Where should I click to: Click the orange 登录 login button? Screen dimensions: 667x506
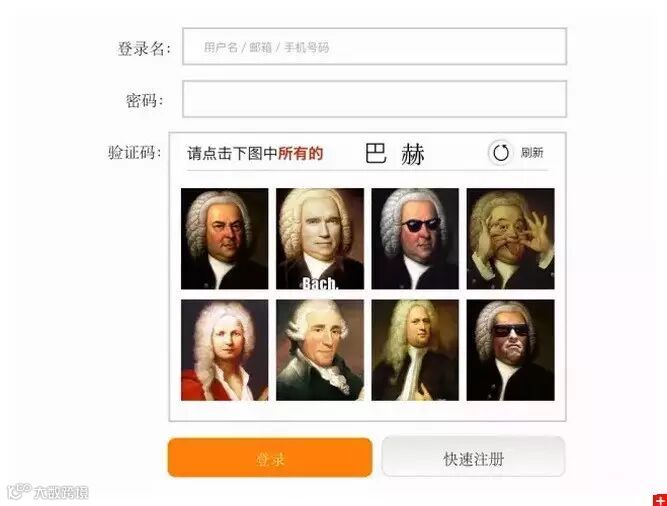click(270, 458)
